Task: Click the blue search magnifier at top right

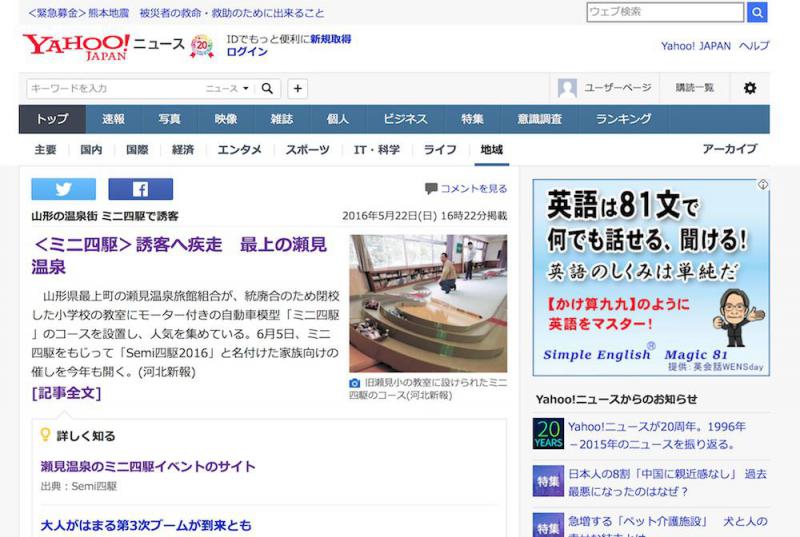Action: pyautogui.click(x=757, y=12)
